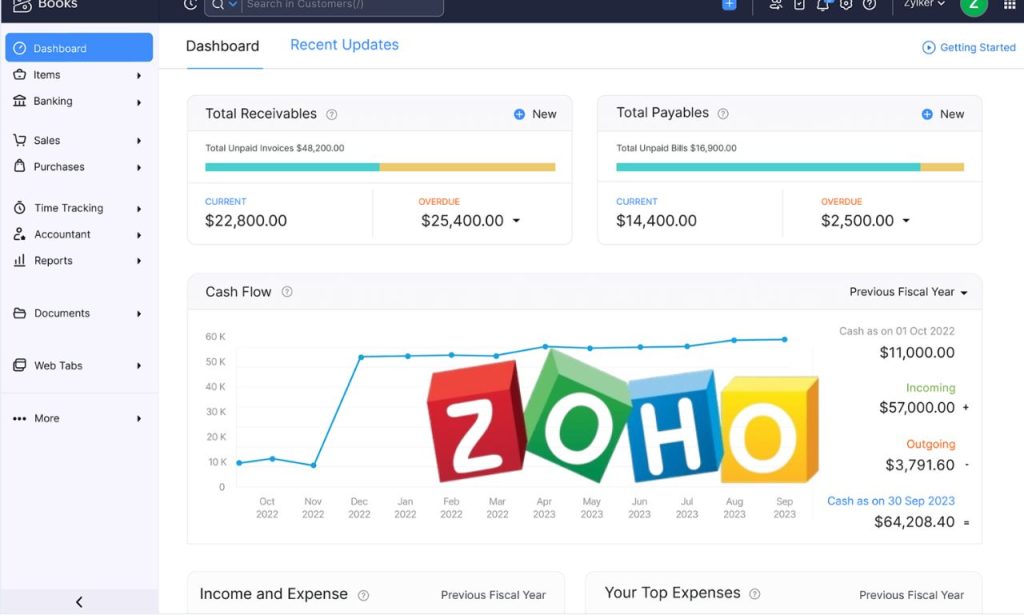The height and width of the screenshot is (615, 1024).
Task: Open the notifications bell icon
Action: (x=823, y=5)
